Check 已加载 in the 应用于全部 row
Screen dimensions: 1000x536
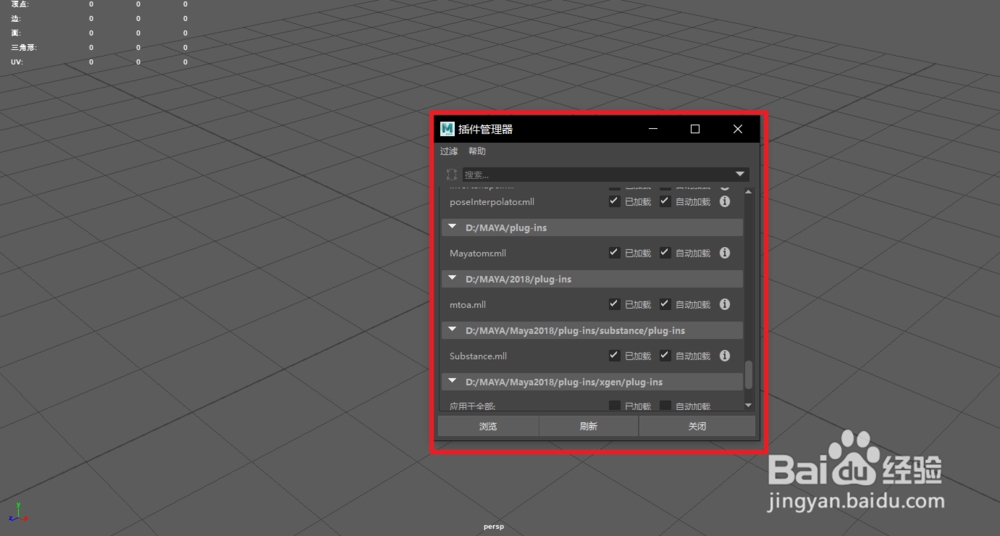pos(614,405)
